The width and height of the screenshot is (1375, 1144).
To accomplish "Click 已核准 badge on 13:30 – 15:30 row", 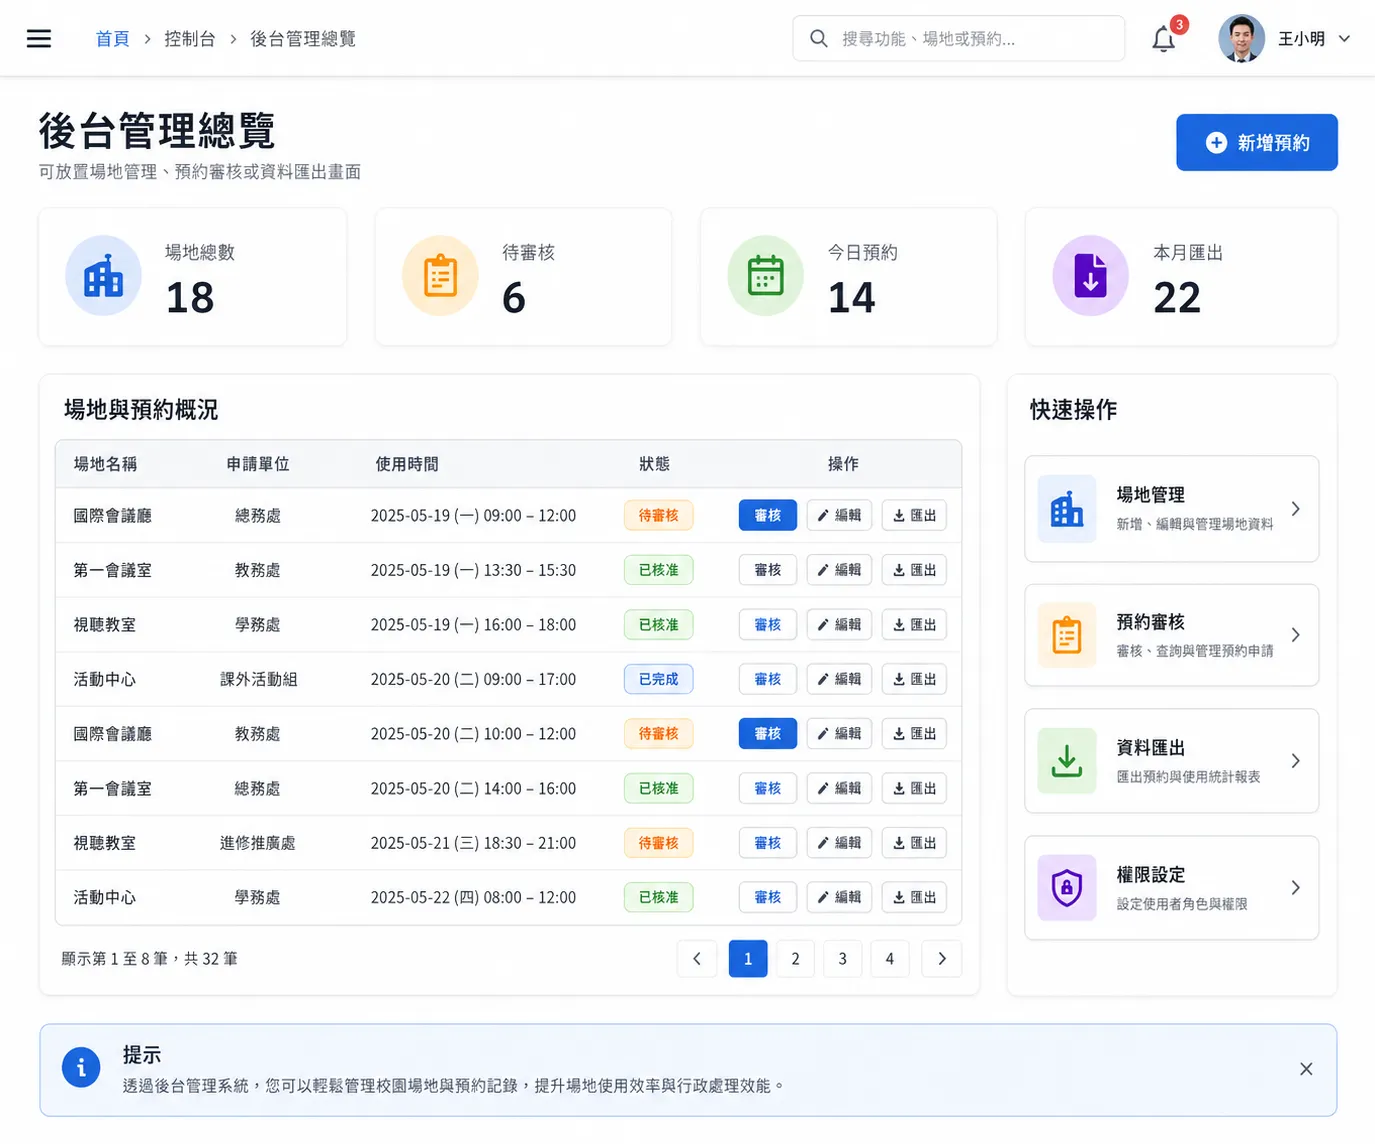I will click(658, 570).
